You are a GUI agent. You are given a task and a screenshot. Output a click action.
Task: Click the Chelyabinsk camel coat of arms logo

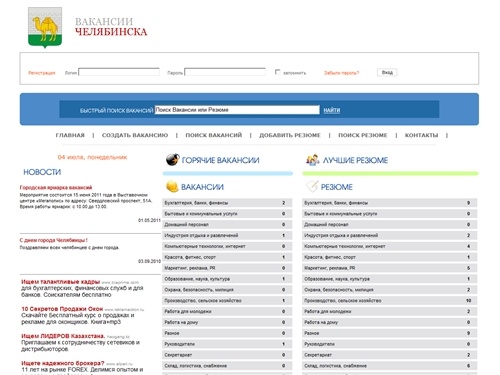[45, 28]
